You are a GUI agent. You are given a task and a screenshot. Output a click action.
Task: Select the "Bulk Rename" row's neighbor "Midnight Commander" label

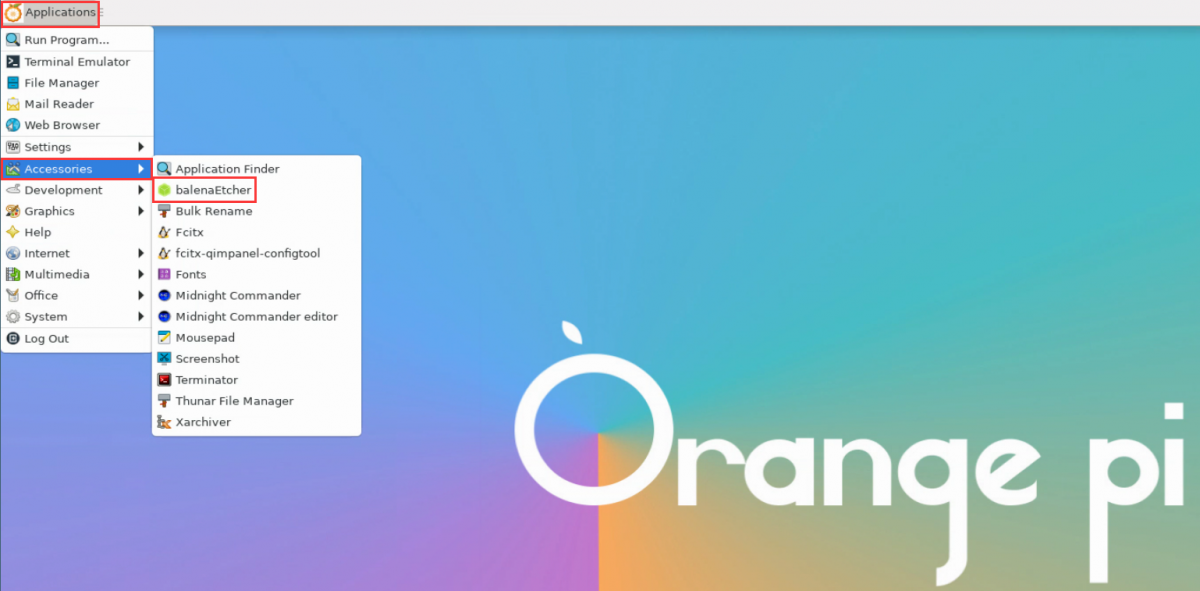pyautogui.click(x=238, y=295)
